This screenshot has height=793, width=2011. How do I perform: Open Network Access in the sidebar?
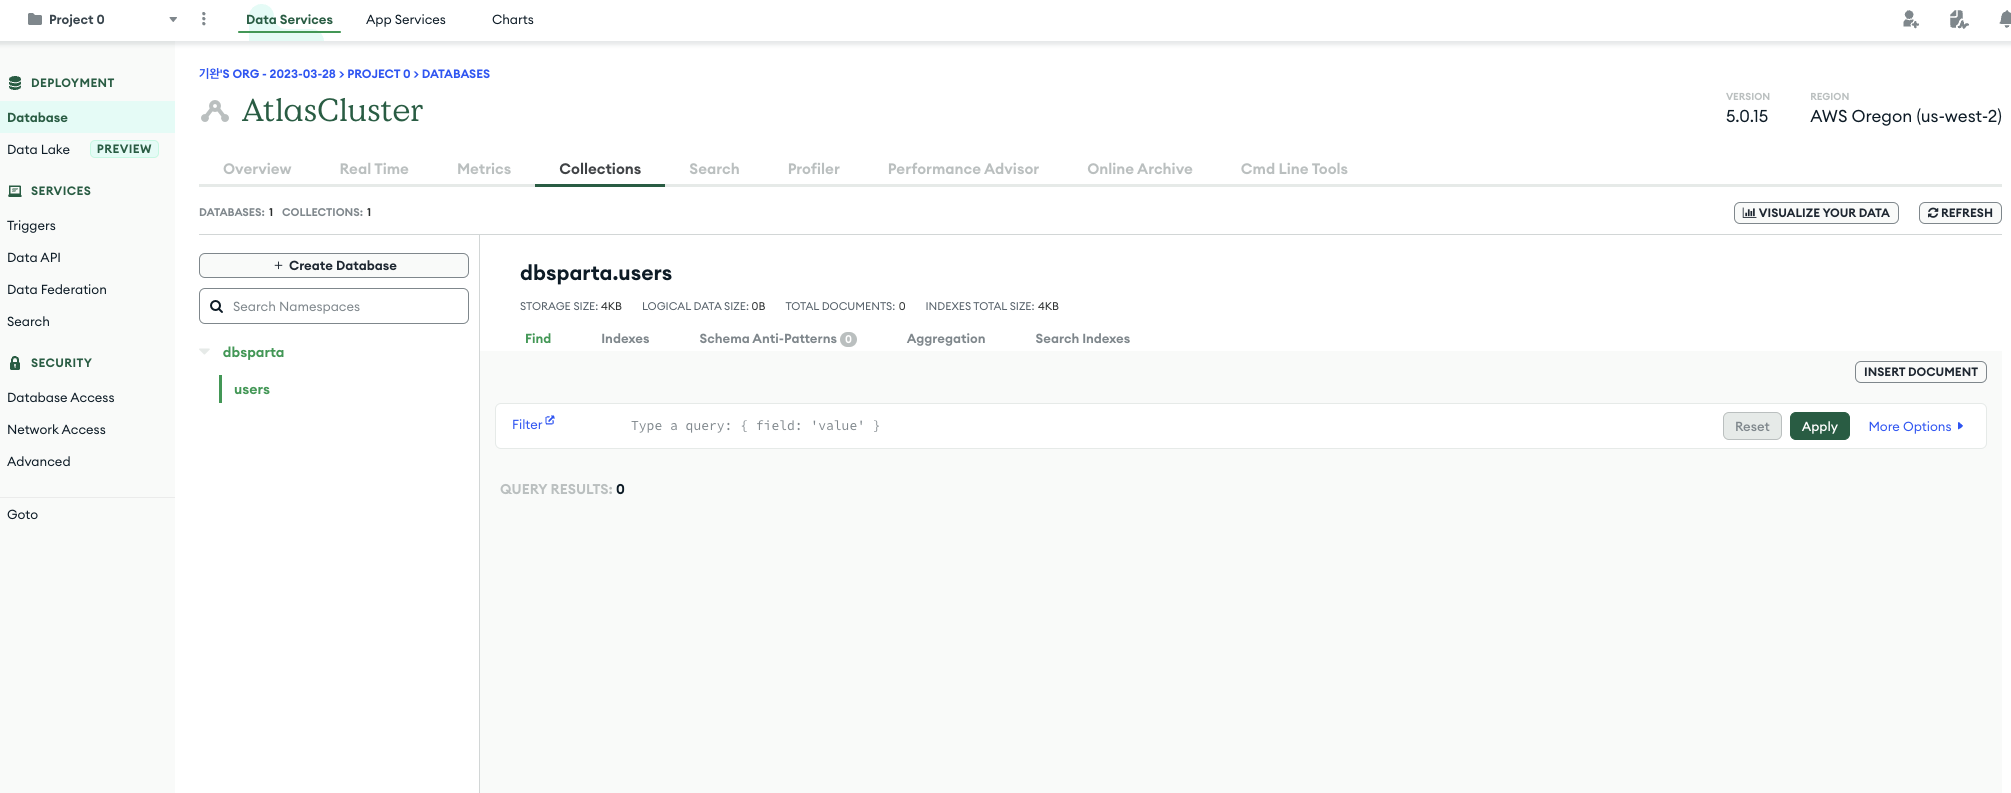(56, 430)
